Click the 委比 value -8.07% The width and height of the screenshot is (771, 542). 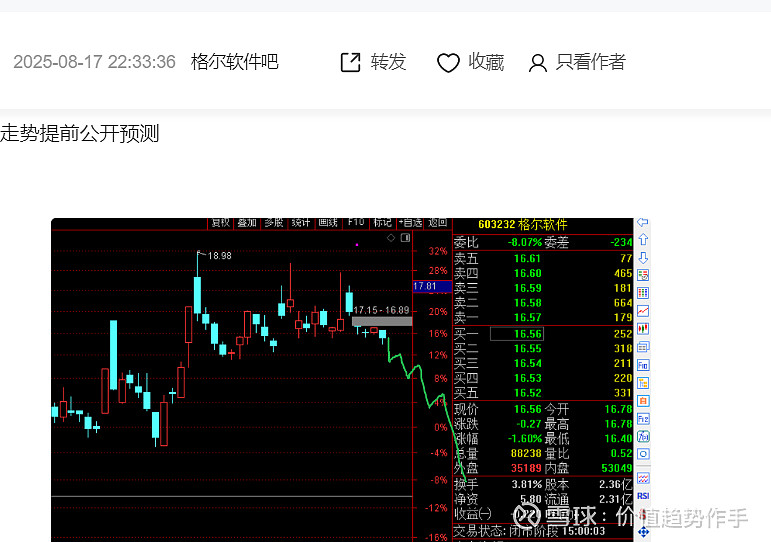(x=524, y=242)
